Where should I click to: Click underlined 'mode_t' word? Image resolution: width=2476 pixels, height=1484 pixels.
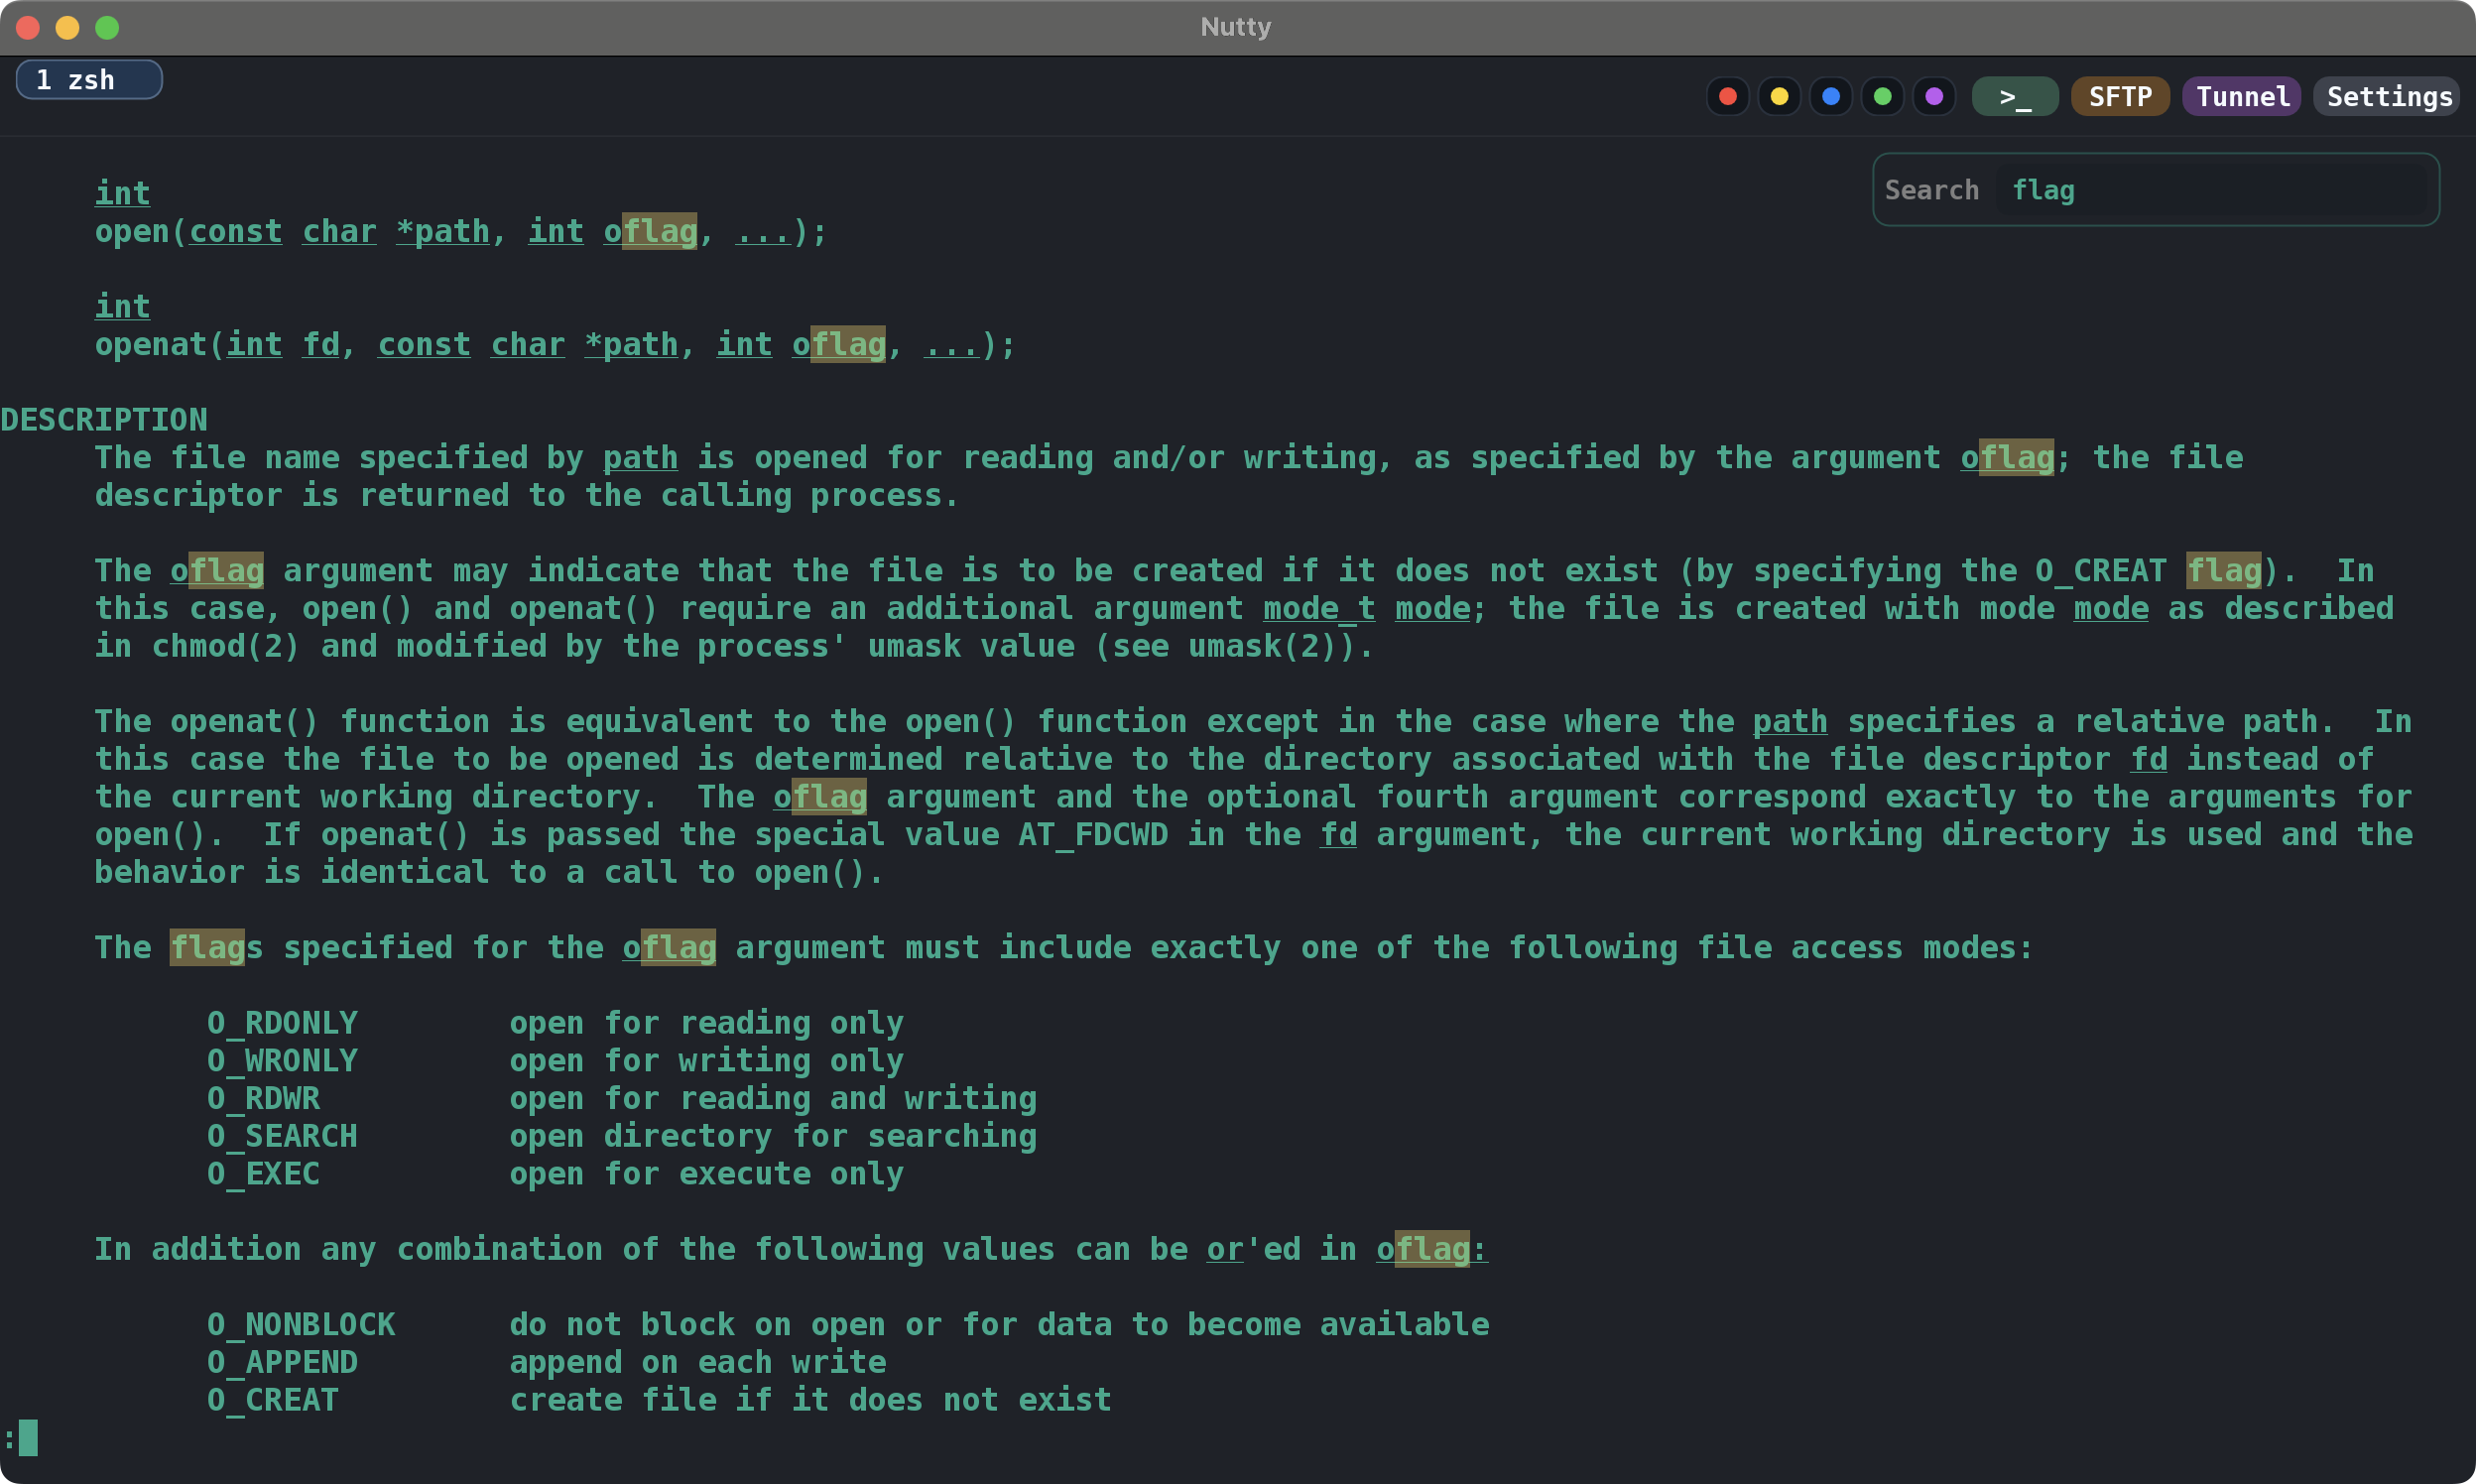click(x=1319, y=609)
